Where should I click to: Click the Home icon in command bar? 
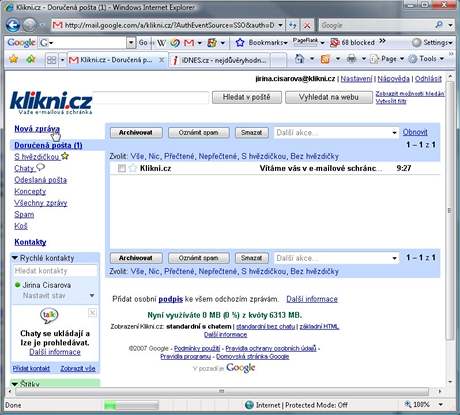[x=300, y=59]
